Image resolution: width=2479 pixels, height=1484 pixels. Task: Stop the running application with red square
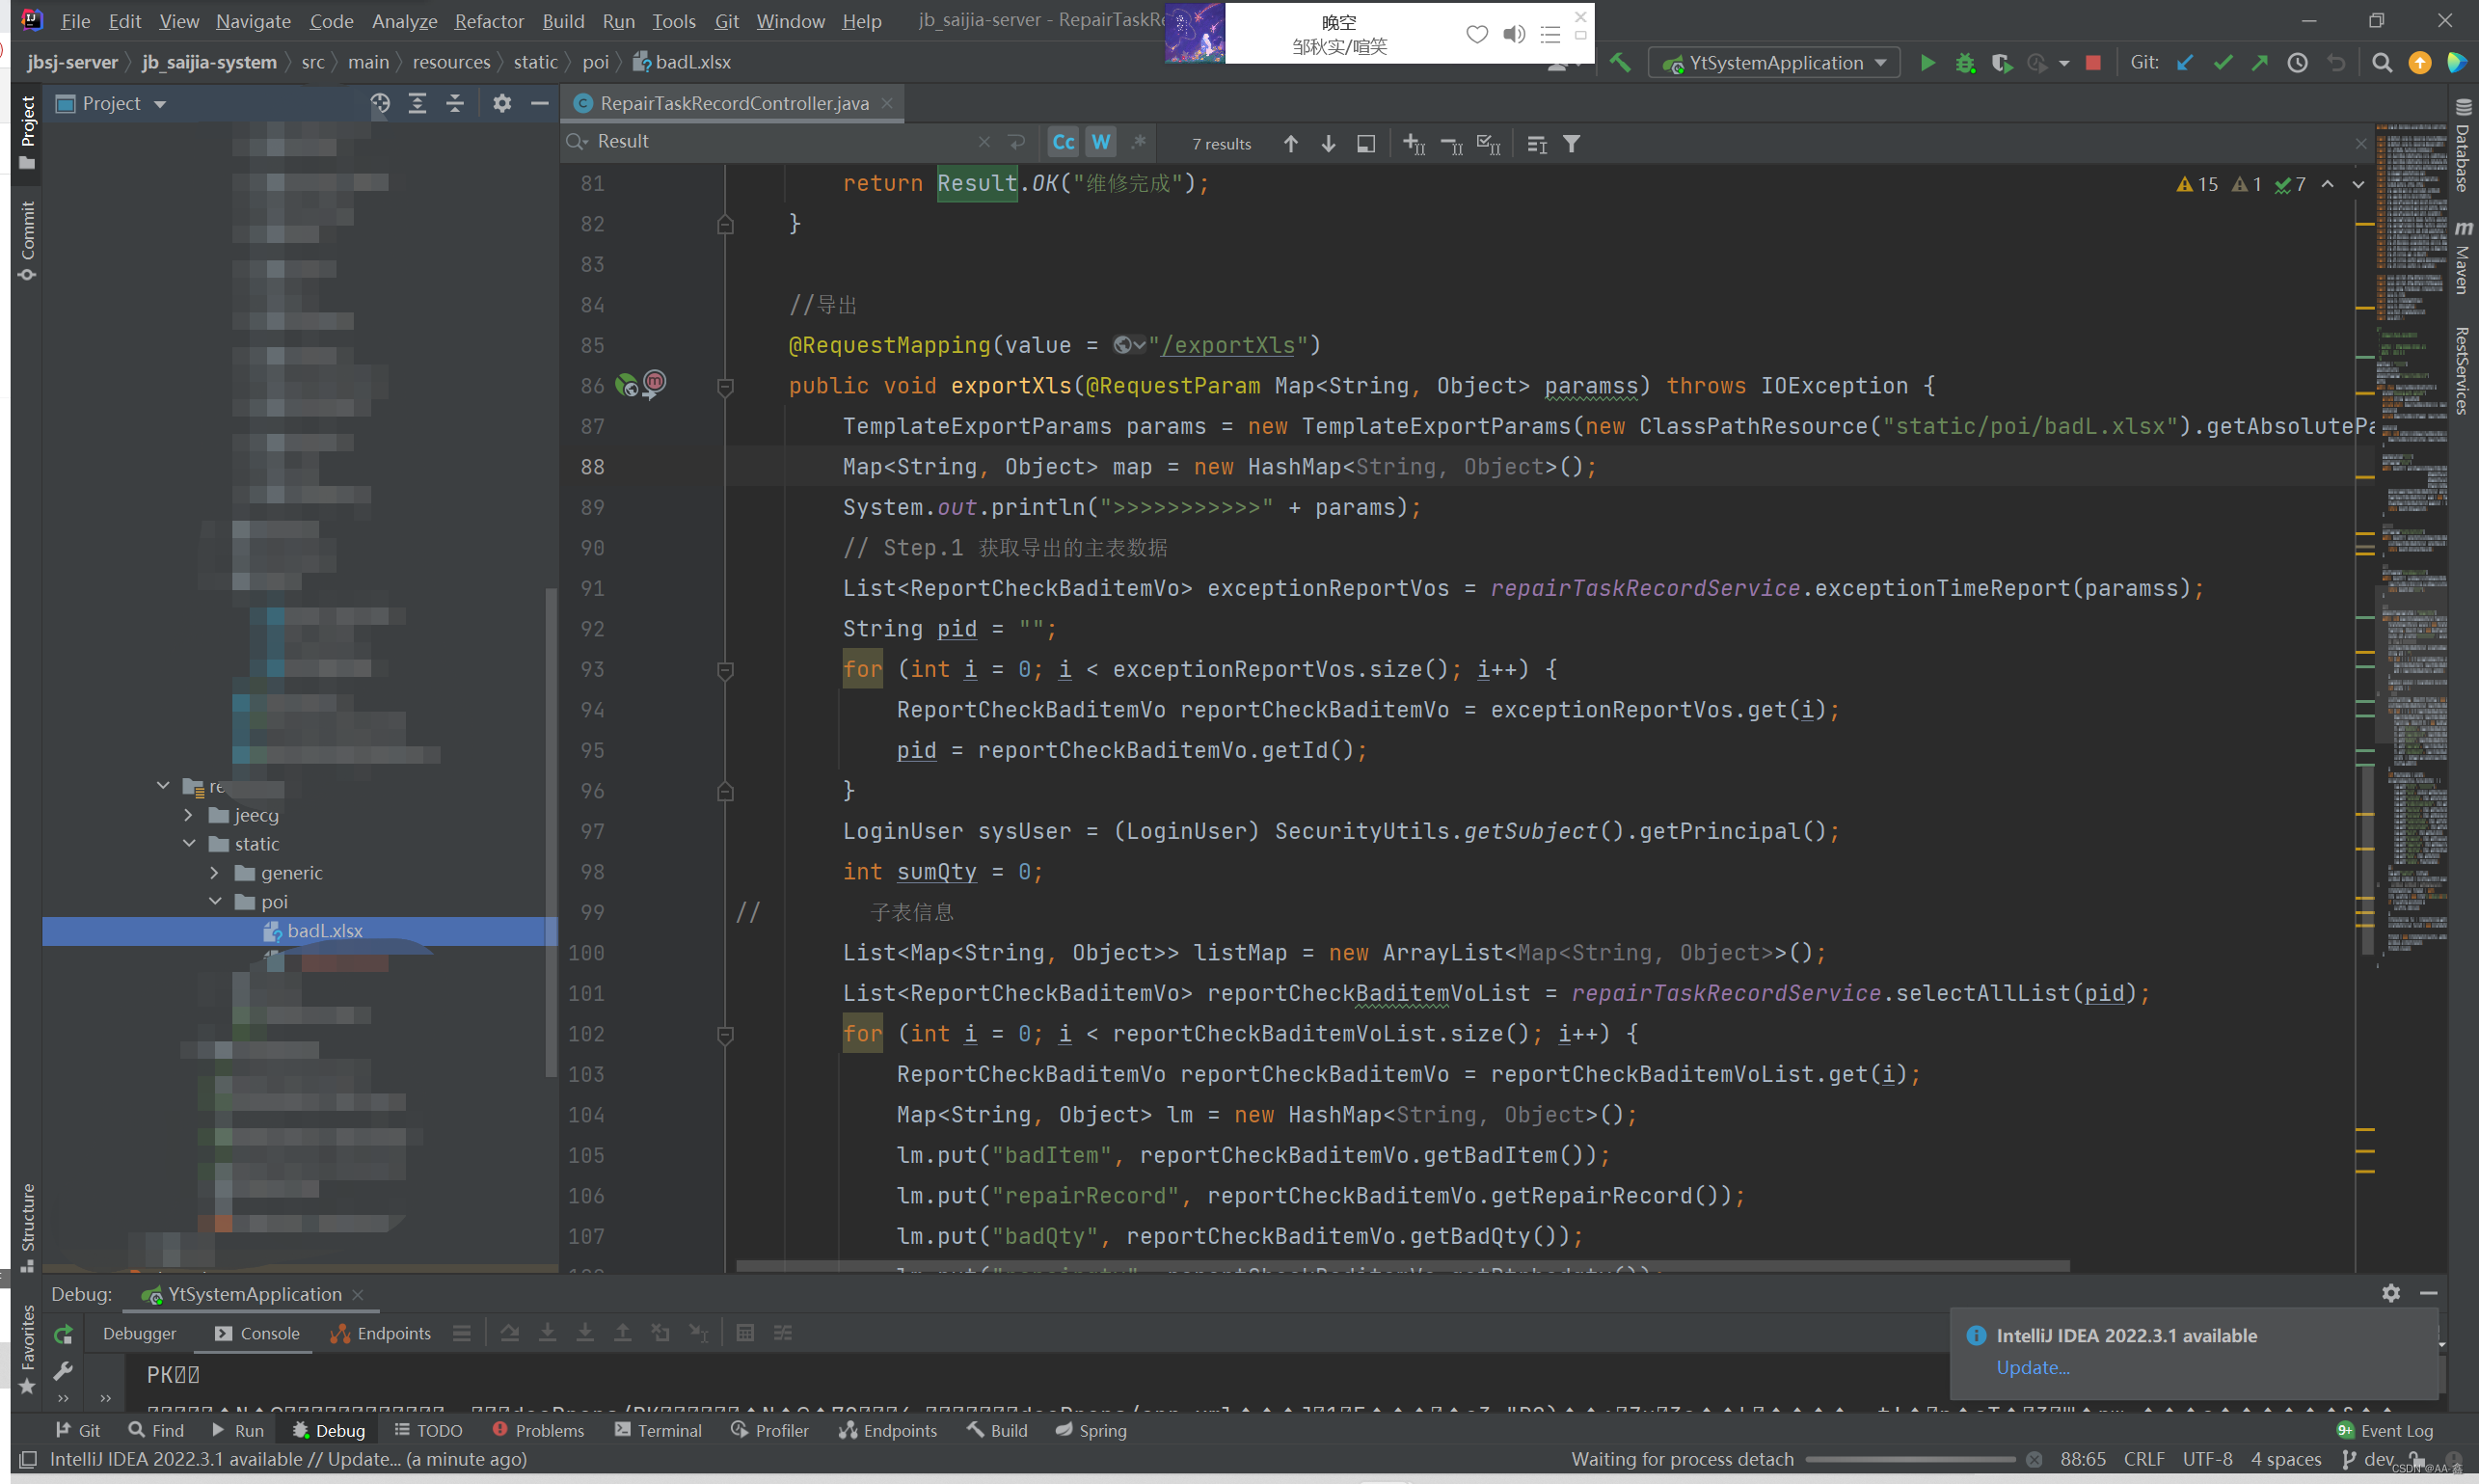(2093, 63)
